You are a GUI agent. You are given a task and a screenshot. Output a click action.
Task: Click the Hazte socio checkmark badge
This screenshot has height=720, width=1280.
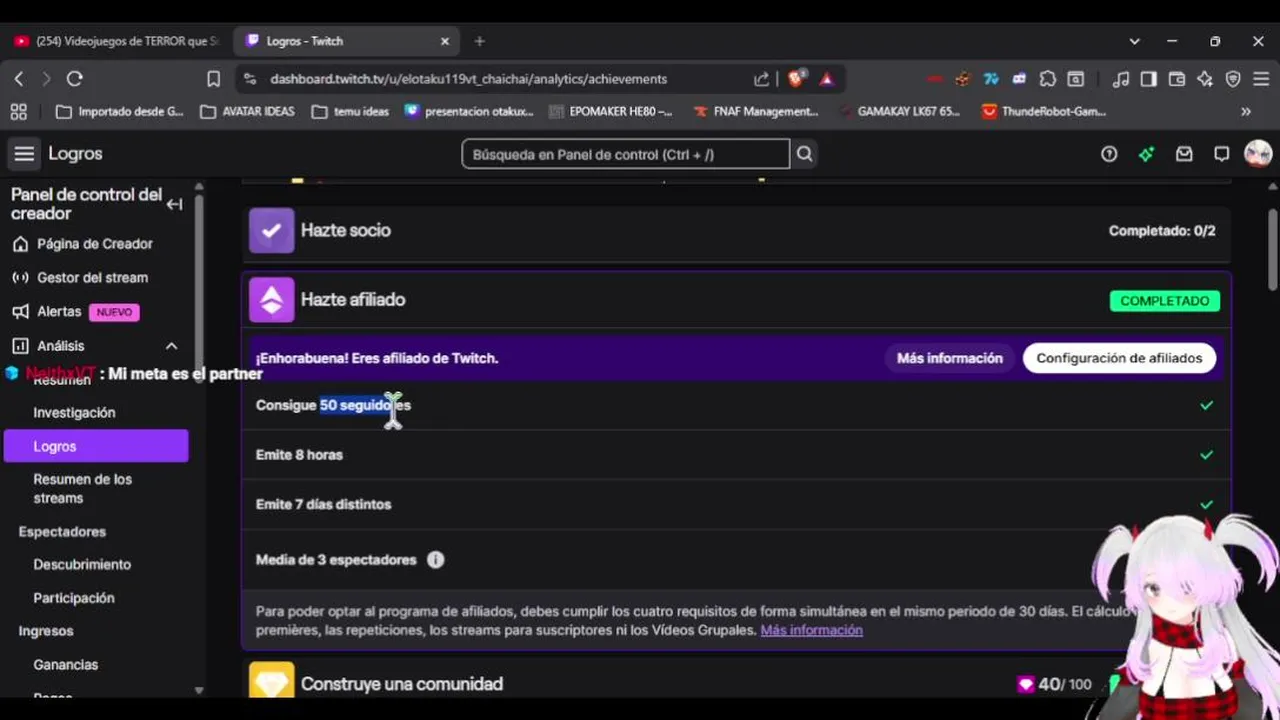(x=271, y=230)
